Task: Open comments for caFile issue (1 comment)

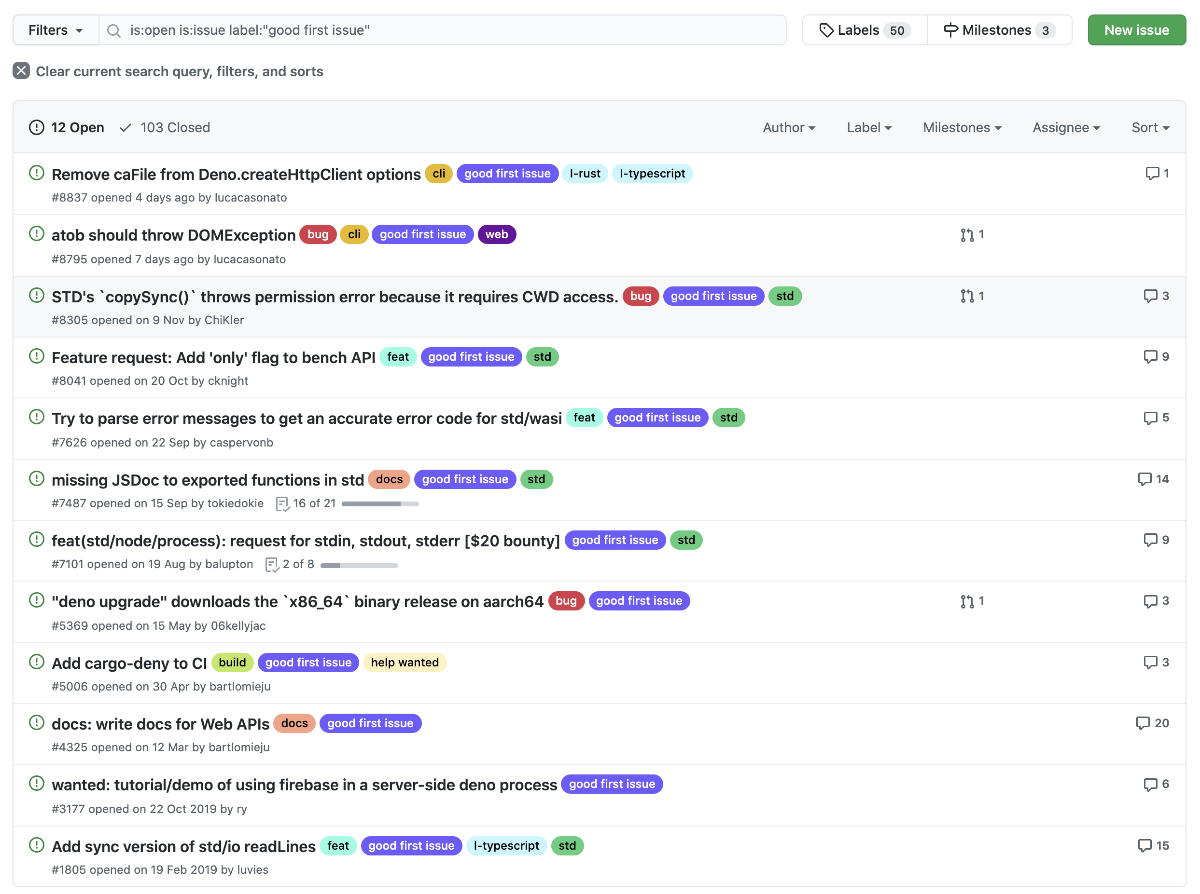Action: pyautogui.click(x=1157, y=174)
